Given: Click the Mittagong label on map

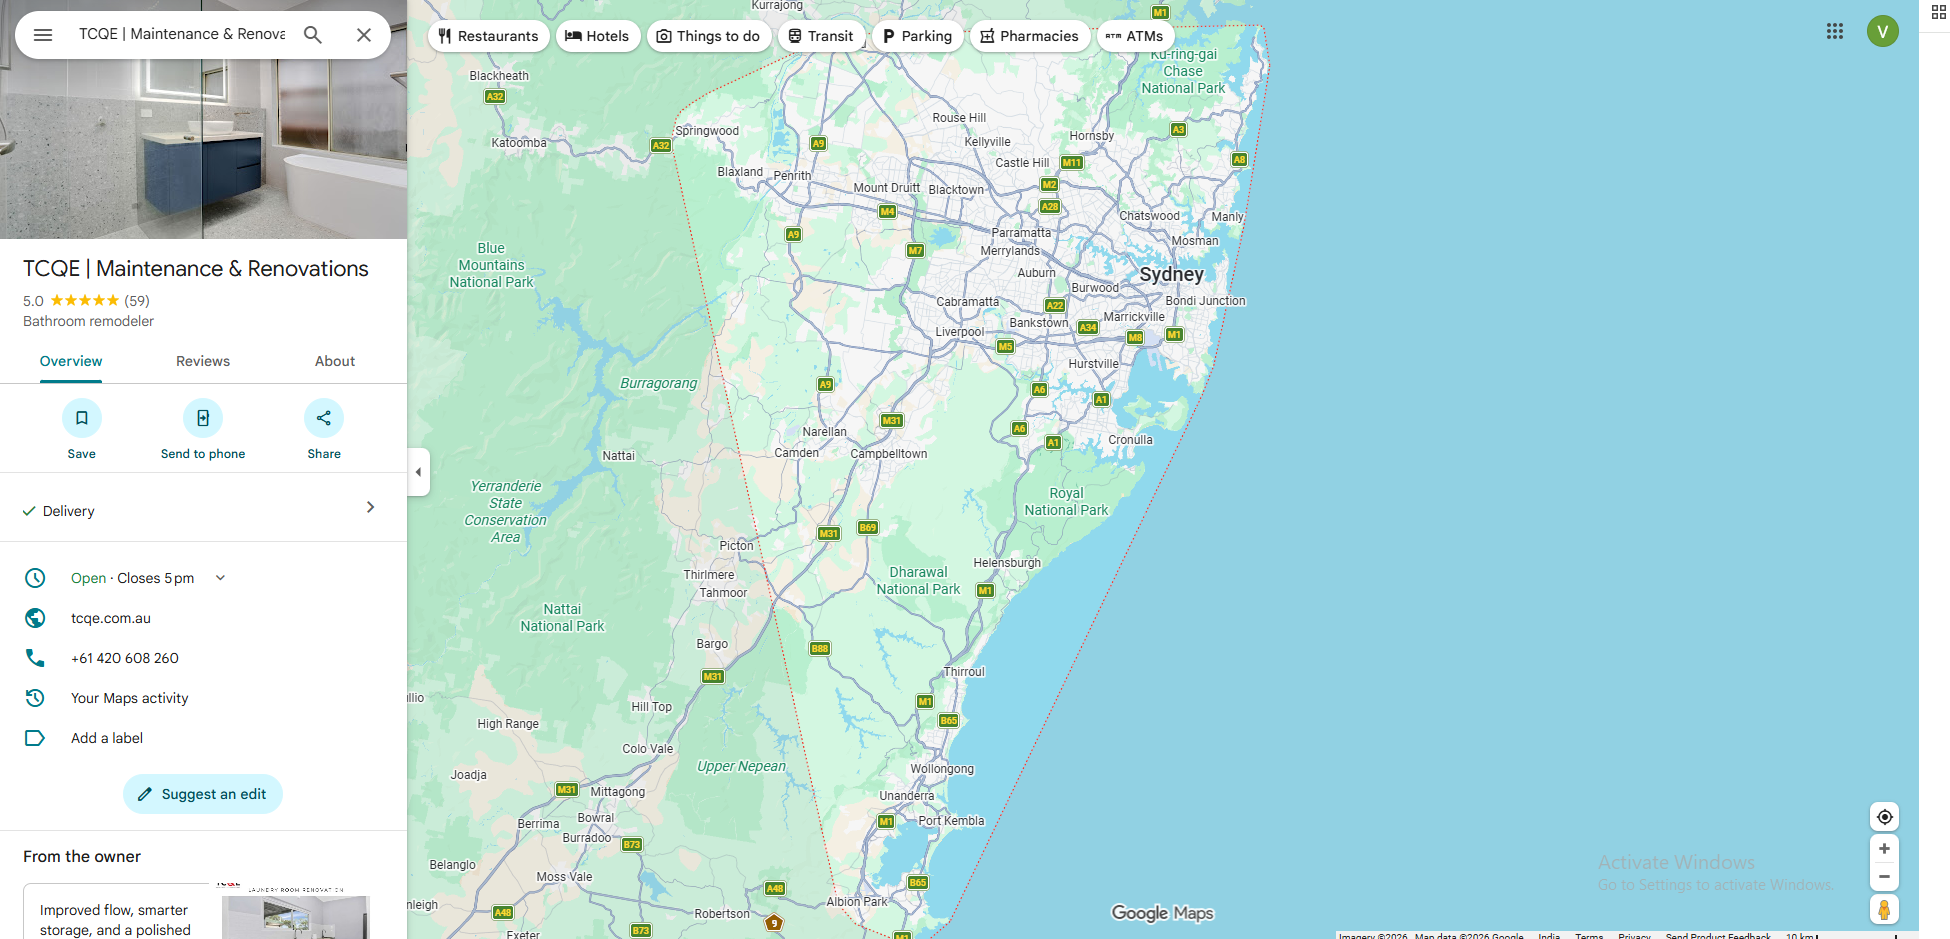Looking at the screenshot, I should (x=618, y=792).
